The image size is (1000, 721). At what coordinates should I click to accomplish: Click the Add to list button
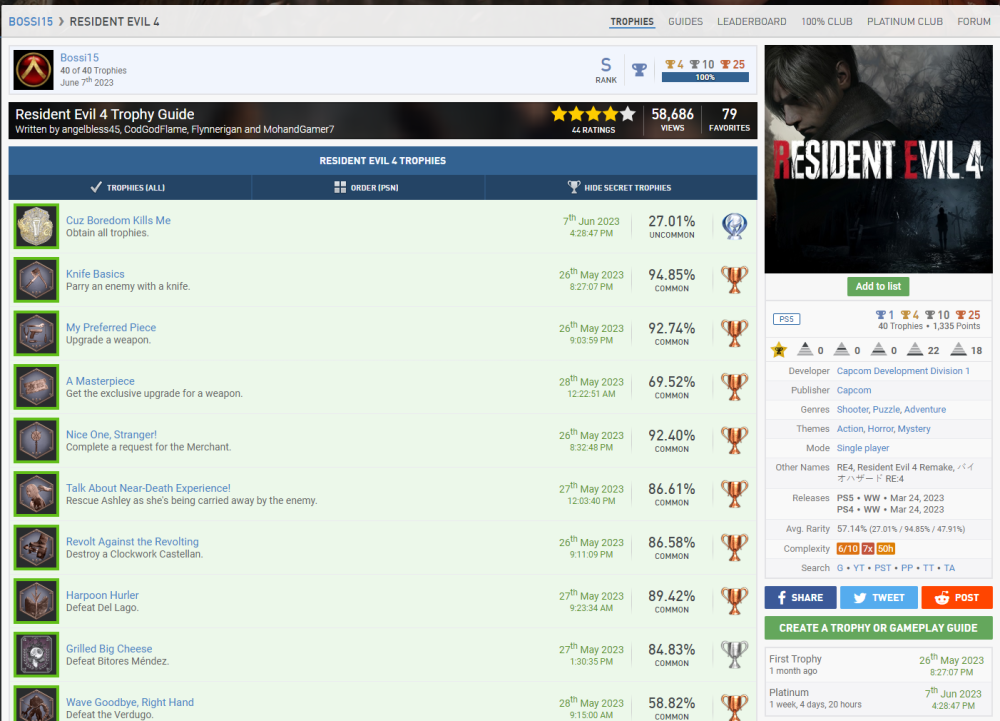878,286
